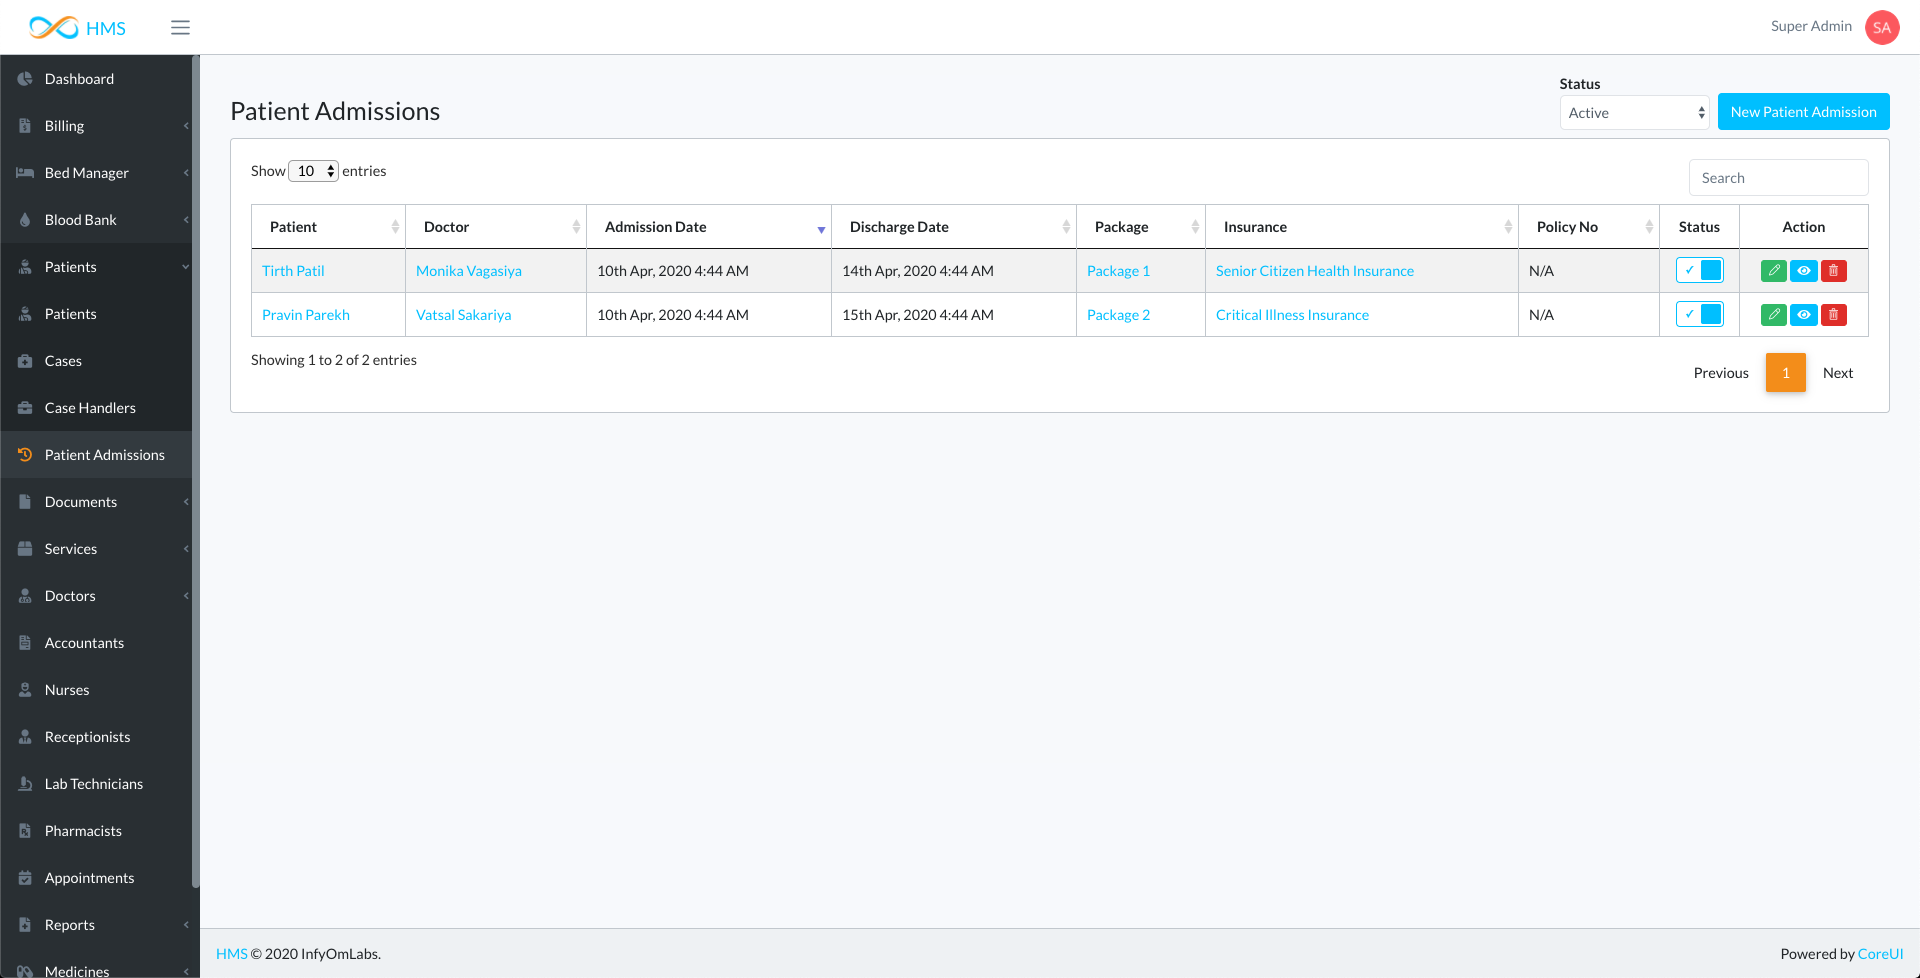Click the SA user avatar icon

pyautogui.click(x=1881, y=27)
